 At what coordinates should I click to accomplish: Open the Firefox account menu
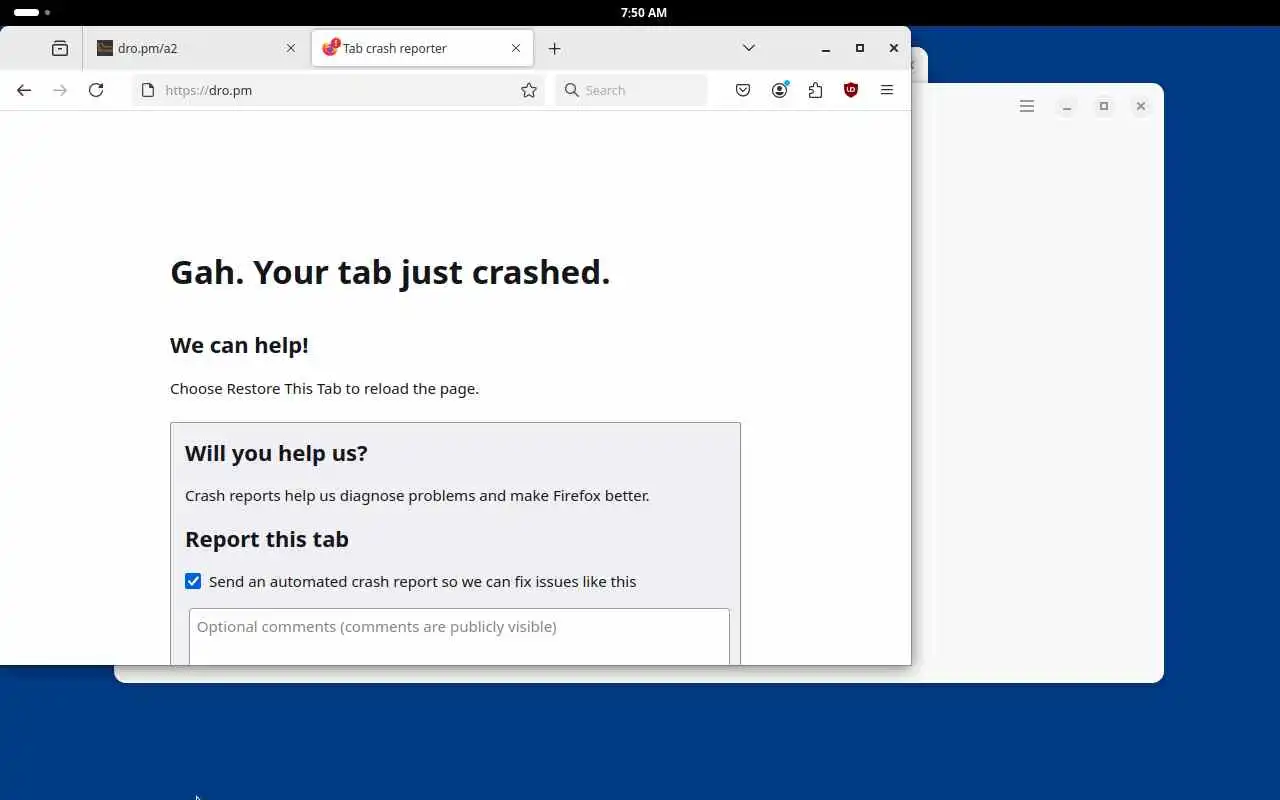click(x=779, y=90)
